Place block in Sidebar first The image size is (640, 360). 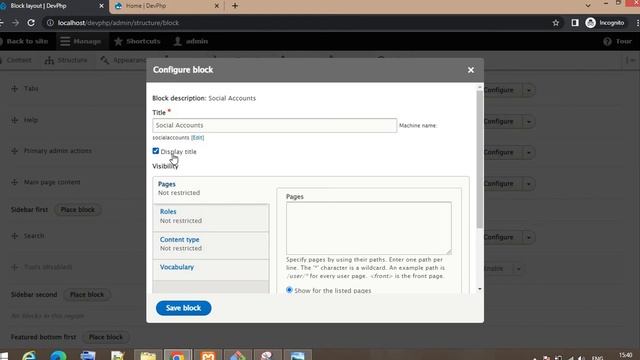[78, 209]
